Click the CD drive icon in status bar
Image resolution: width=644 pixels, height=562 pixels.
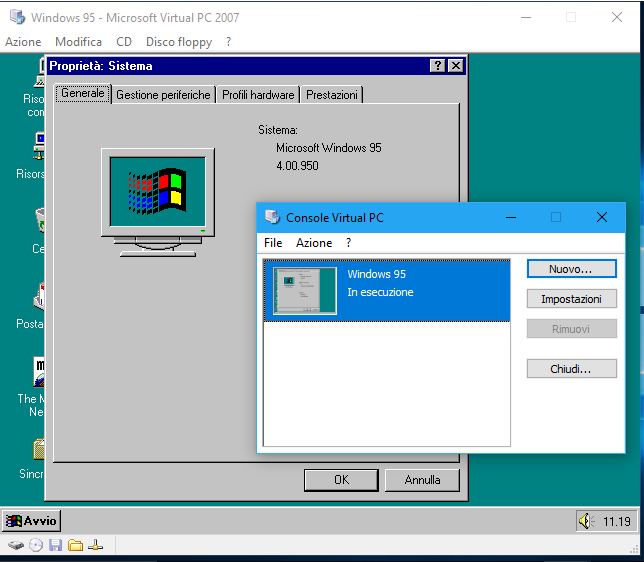click(36, 546)
